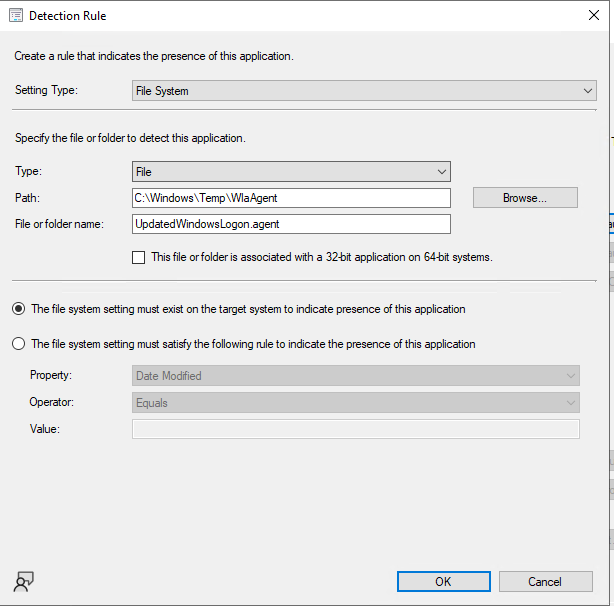The height and width of the screenshot is (606, 614).
Task: Enable the 32-bit application on 64-bit checkbox
Action: (x=139, y=257)
